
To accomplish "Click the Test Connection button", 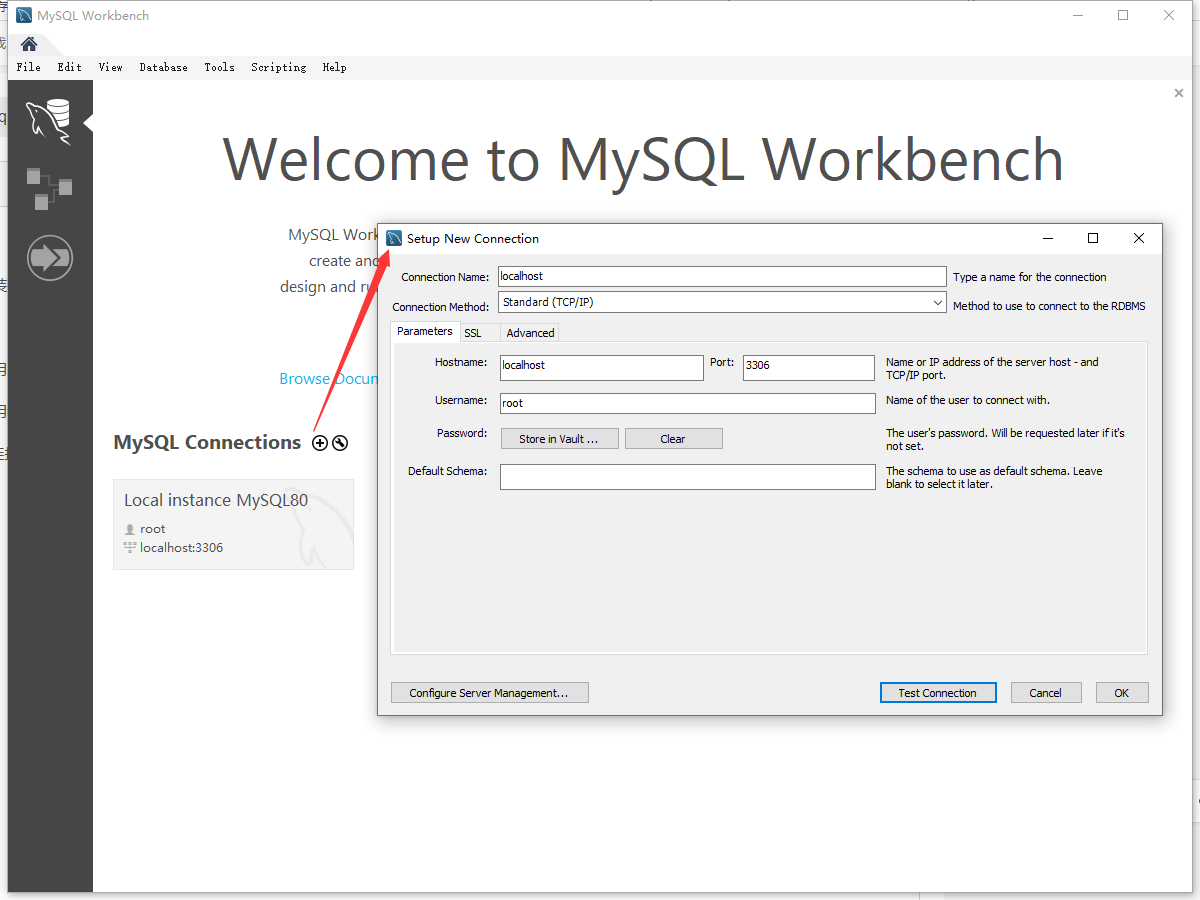I will pos(937,692).
